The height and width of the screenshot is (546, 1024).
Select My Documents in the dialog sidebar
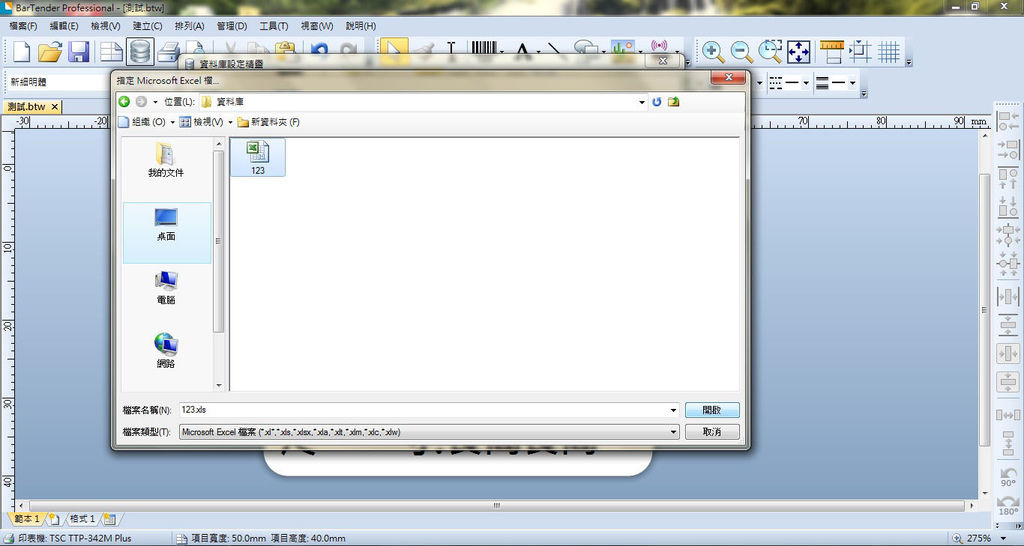[x=166, y=161]
